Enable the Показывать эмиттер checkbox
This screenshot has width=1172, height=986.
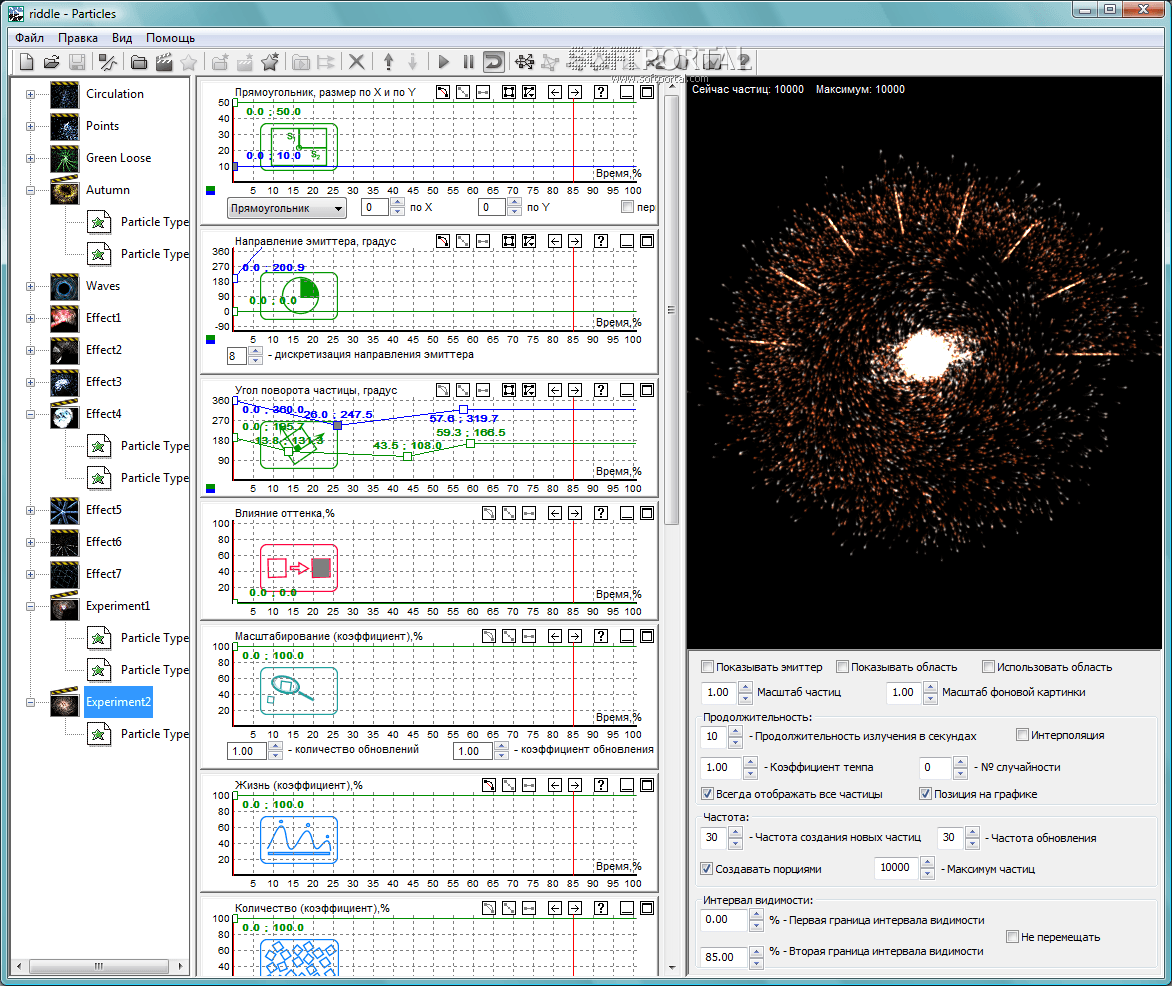point(708,667)
